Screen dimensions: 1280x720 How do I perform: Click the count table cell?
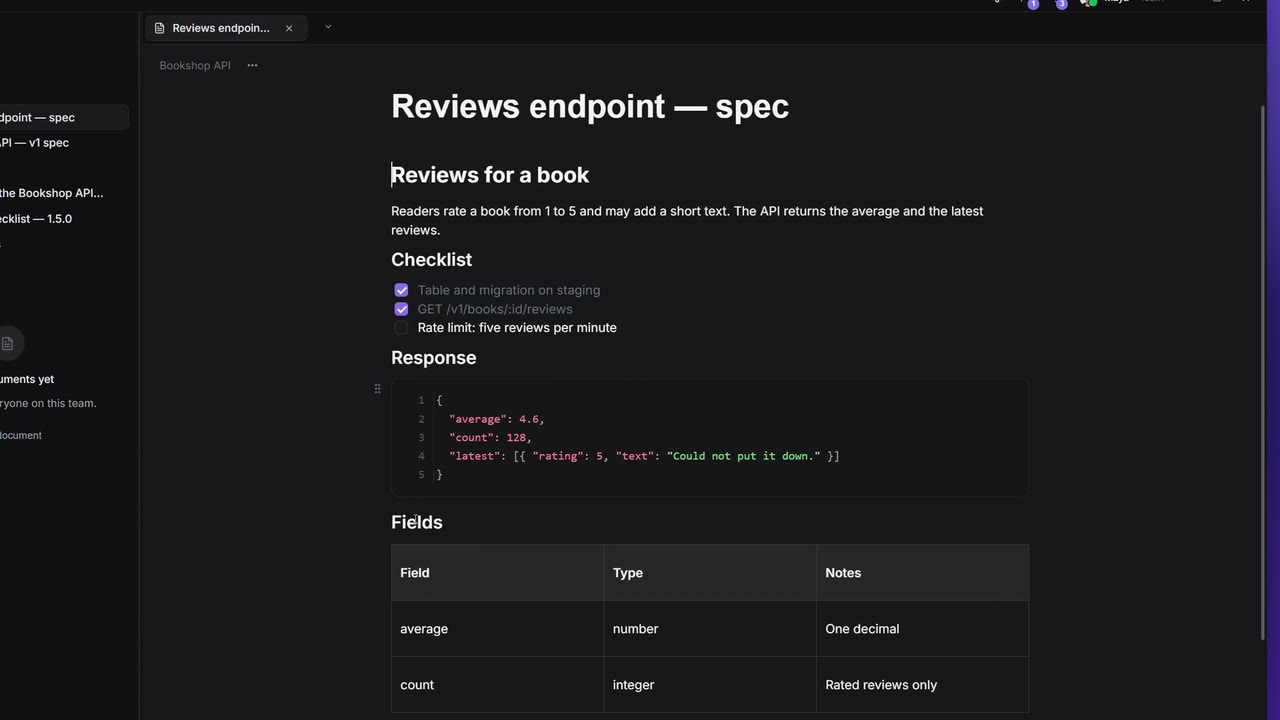tap(497, 685)
